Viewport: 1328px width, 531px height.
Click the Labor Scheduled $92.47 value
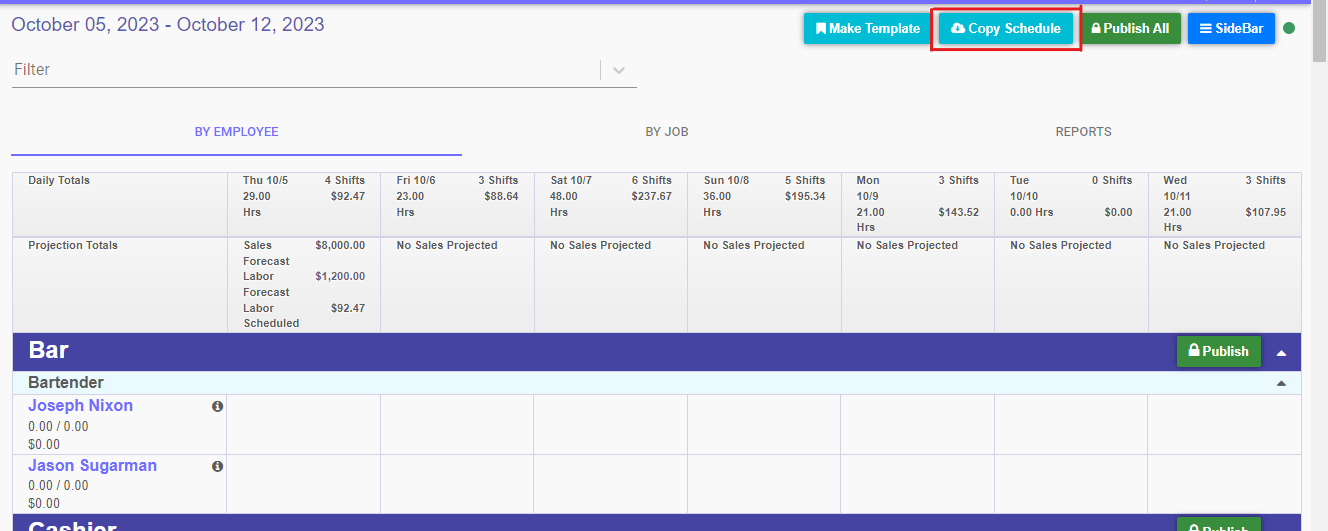(x=348, y=308)
